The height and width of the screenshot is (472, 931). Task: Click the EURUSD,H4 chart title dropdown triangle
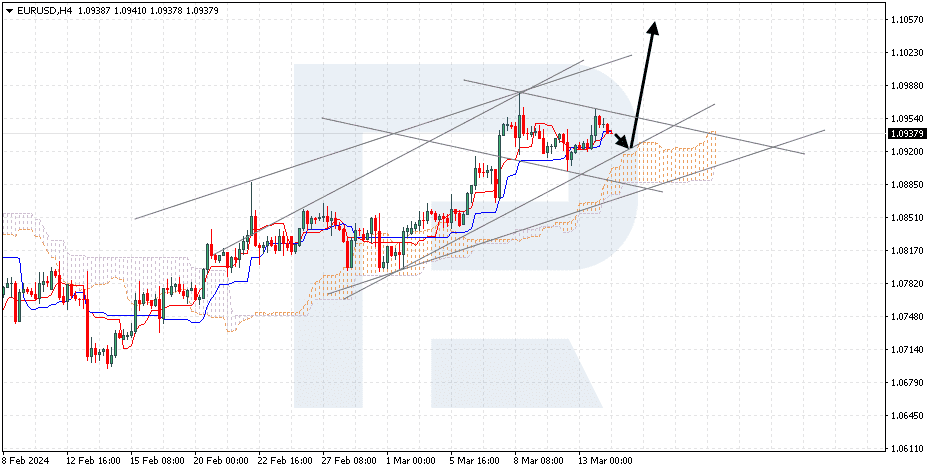pyautogui.click(x=9, y=11)
